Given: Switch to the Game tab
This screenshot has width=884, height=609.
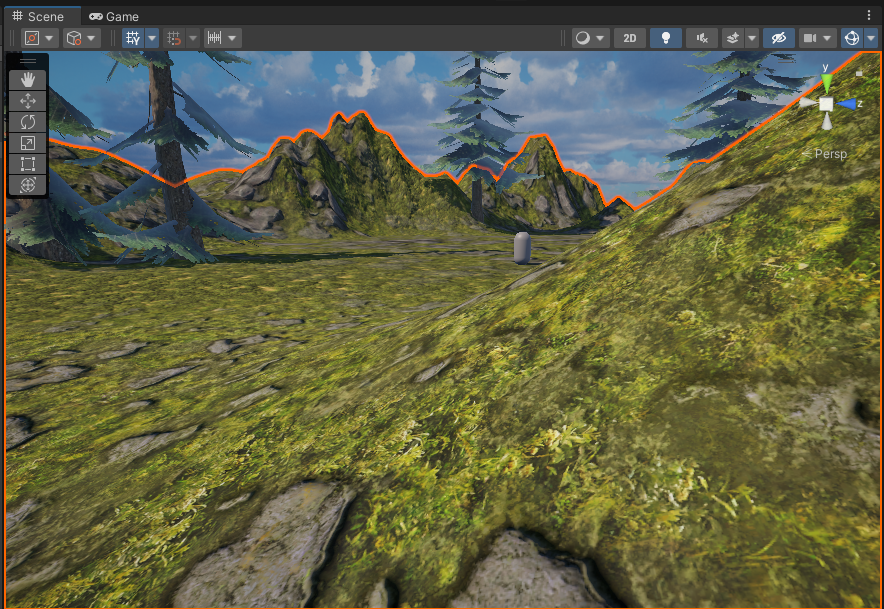Looking at the screenshot, I should tap(114, 16).
